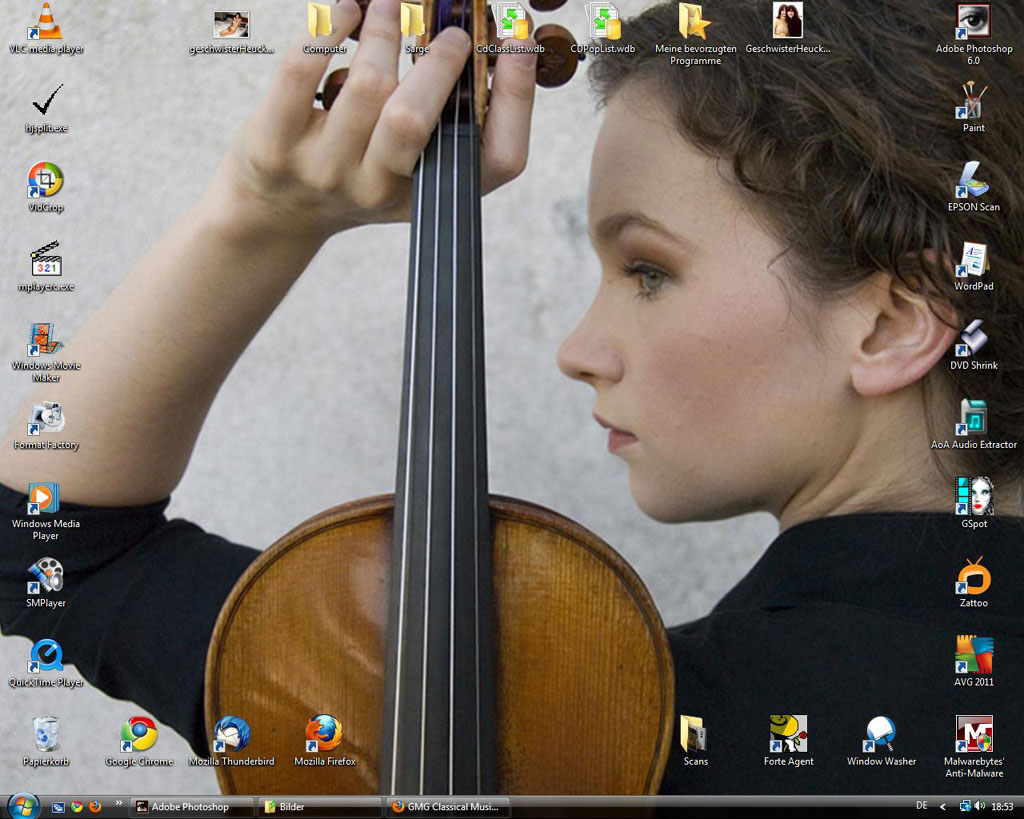1024x819 pixels.
Task: Click the EPSON Scan shortcut
Action: coord(973,181)
